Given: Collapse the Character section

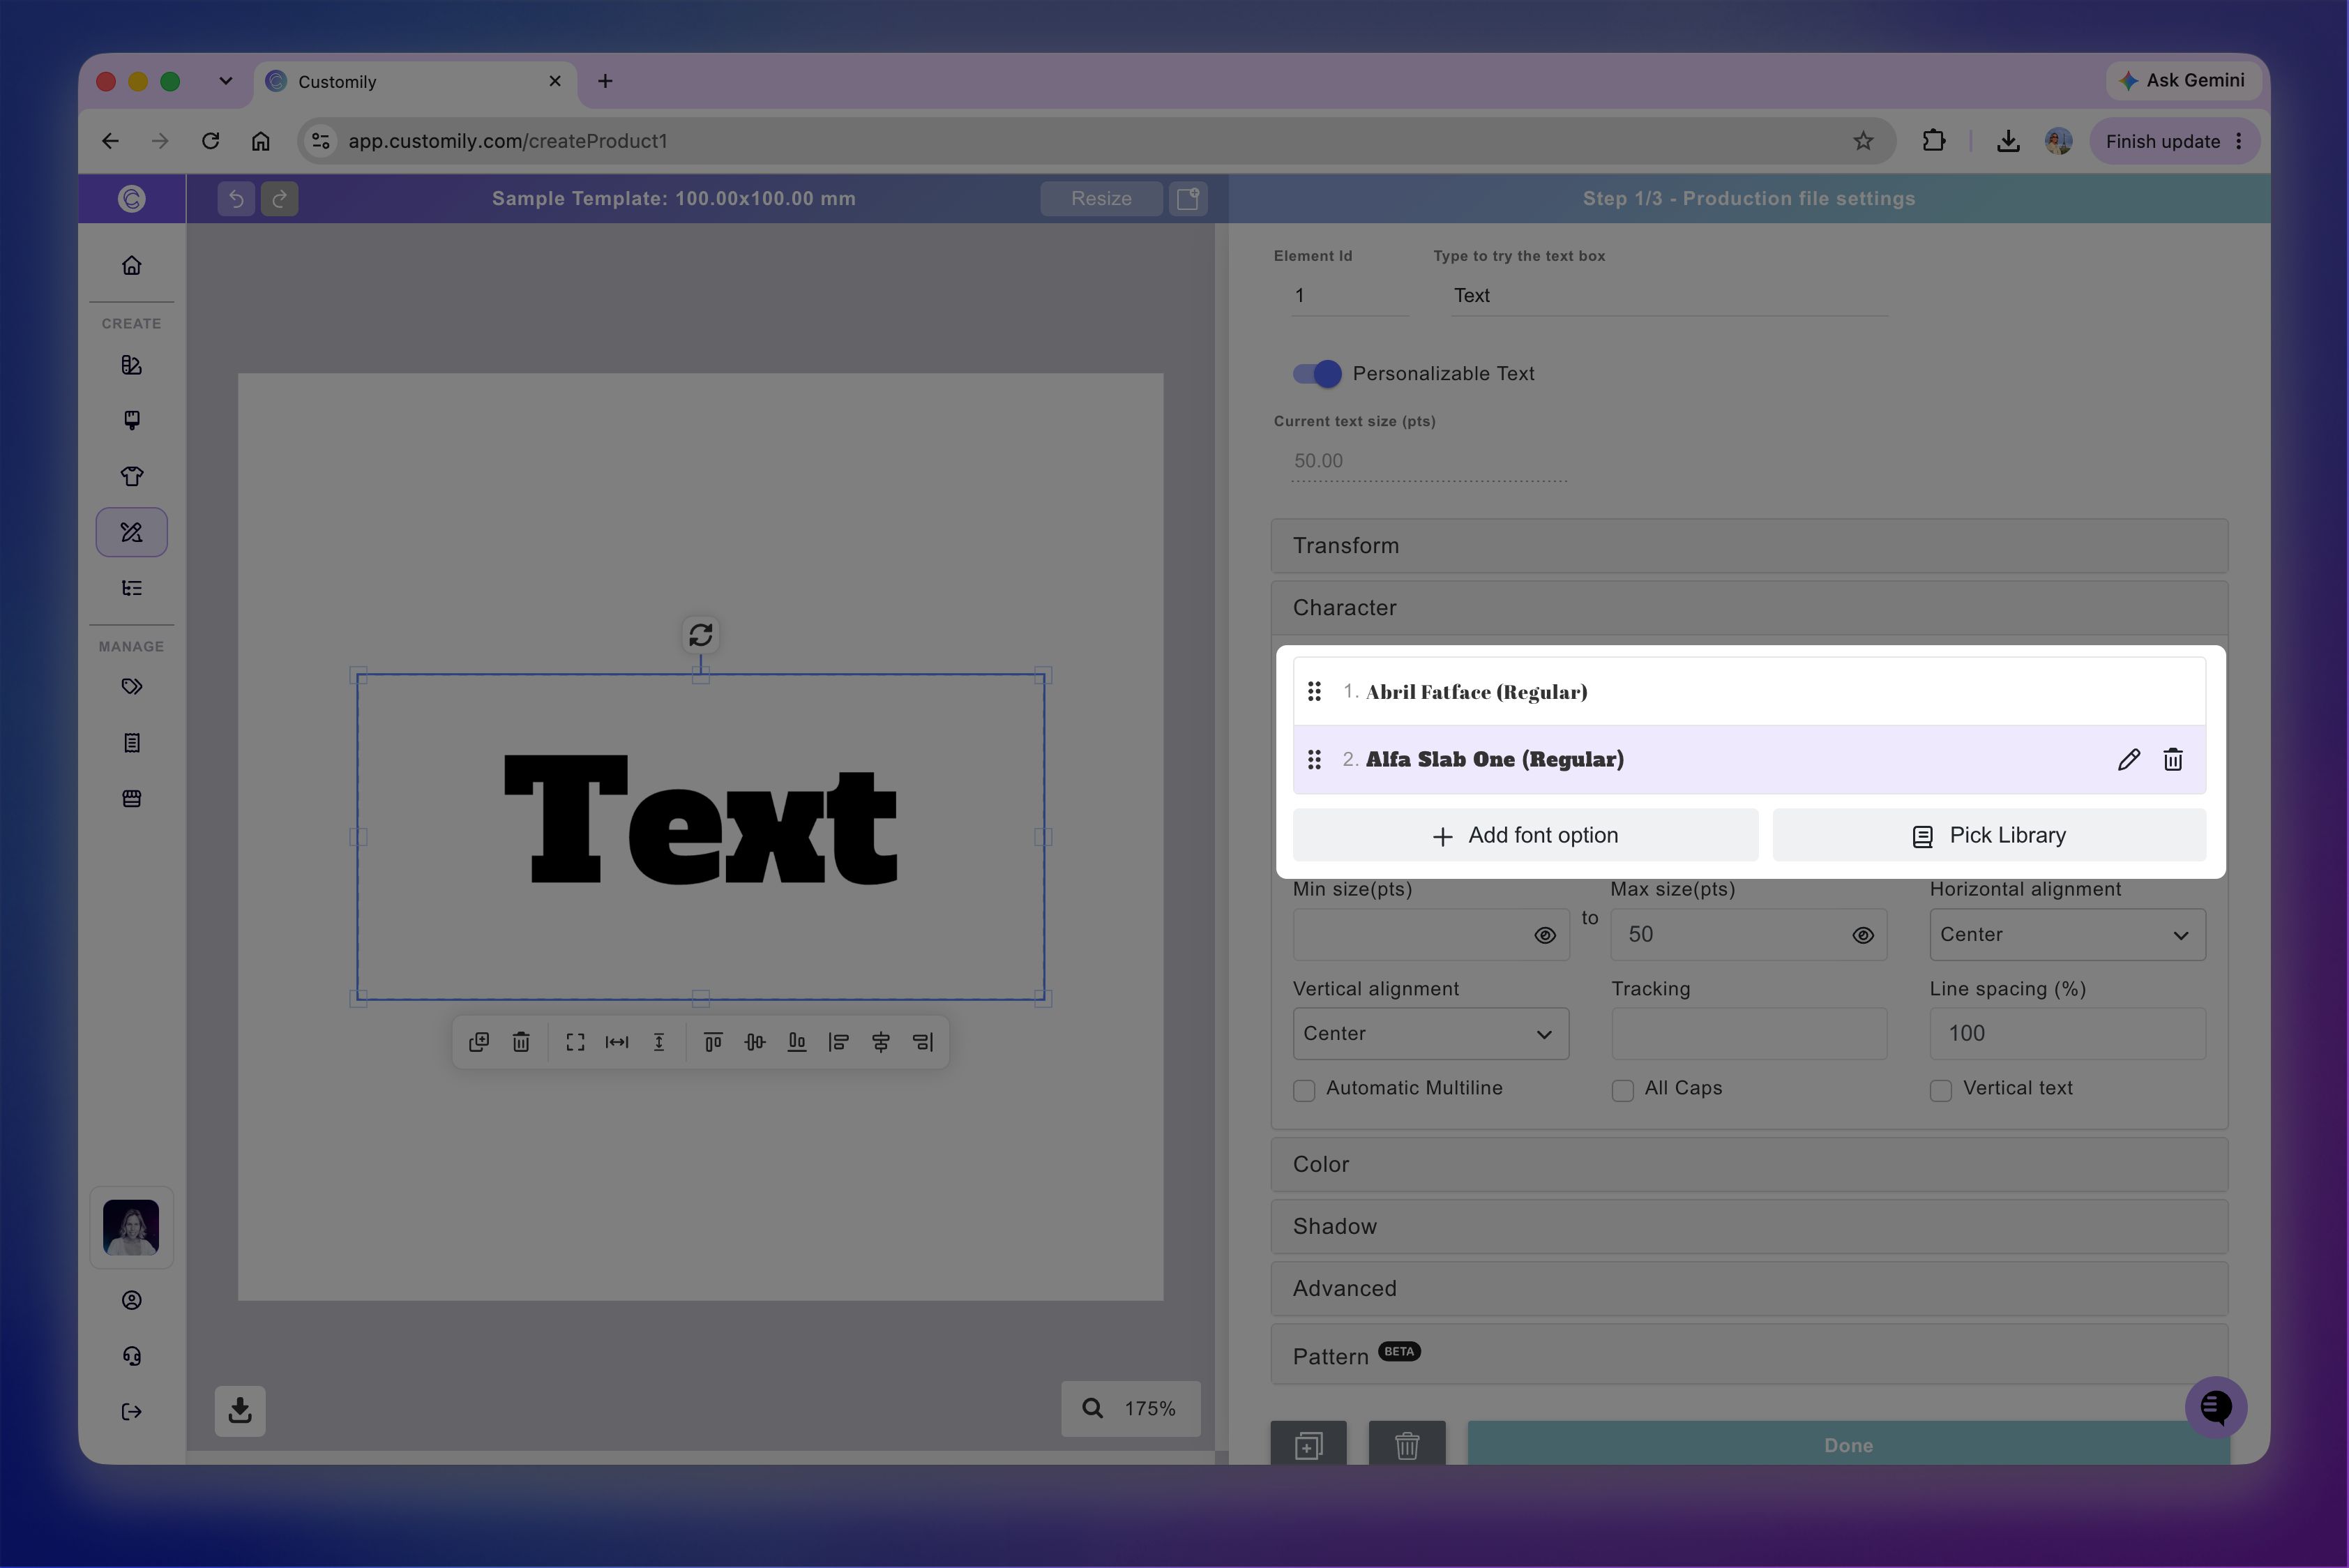Looking at the screenshot, I should pos(1749,607).
